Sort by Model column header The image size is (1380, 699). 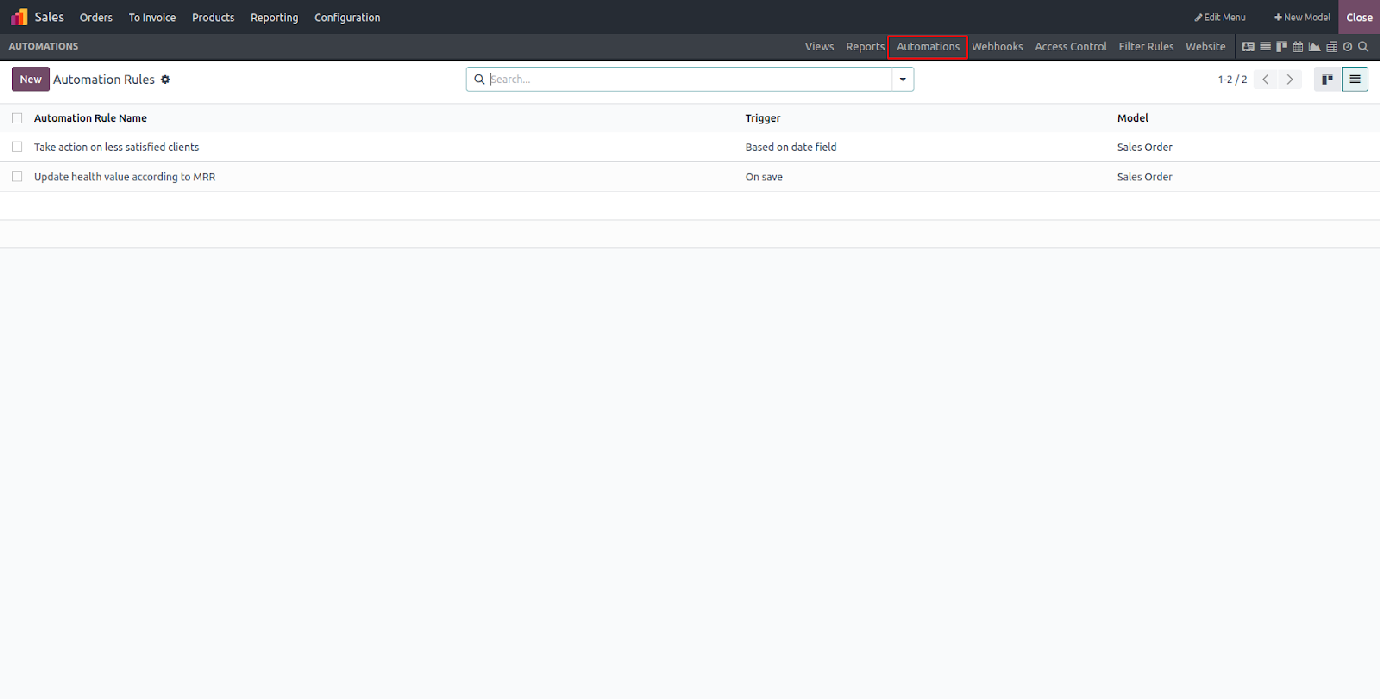1133,118
